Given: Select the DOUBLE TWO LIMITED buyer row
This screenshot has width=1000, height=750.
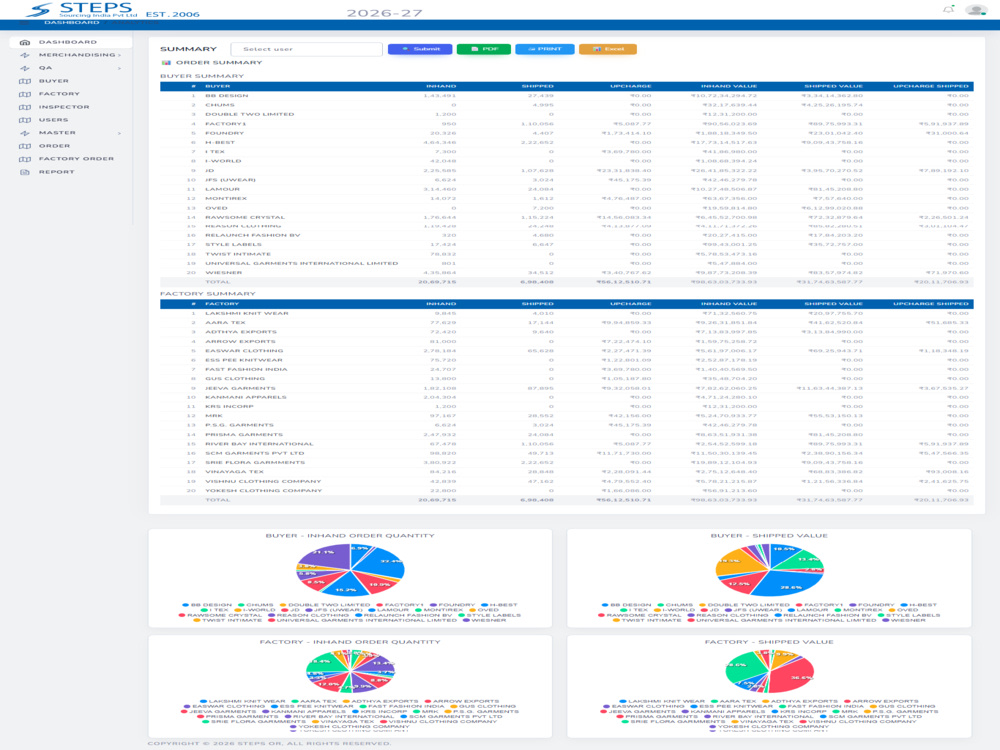Looking at the screenshot, I should 566,114.
